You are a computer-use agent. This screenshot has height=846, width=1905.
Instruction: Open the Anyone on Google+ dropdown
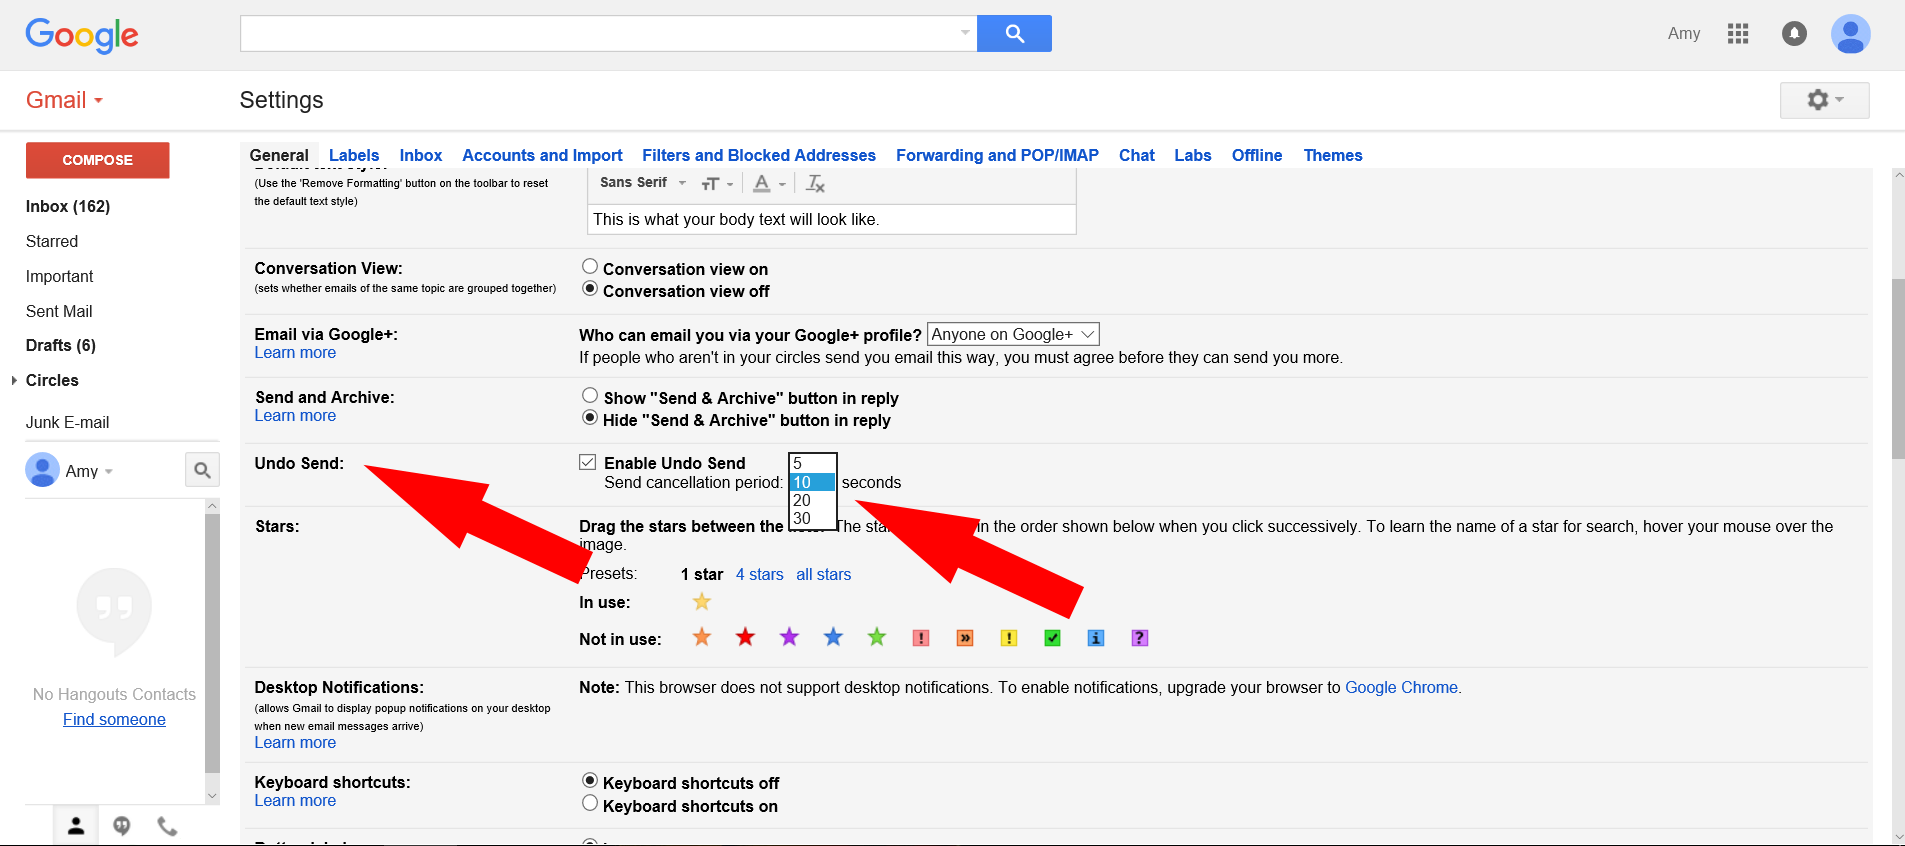(x=1014, y=334)
